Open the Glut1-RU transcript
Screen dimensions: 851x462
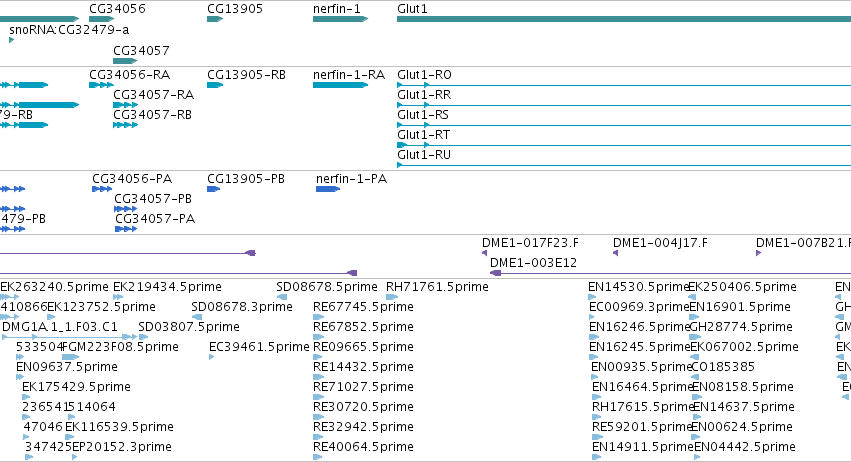[x=424, y=155]
